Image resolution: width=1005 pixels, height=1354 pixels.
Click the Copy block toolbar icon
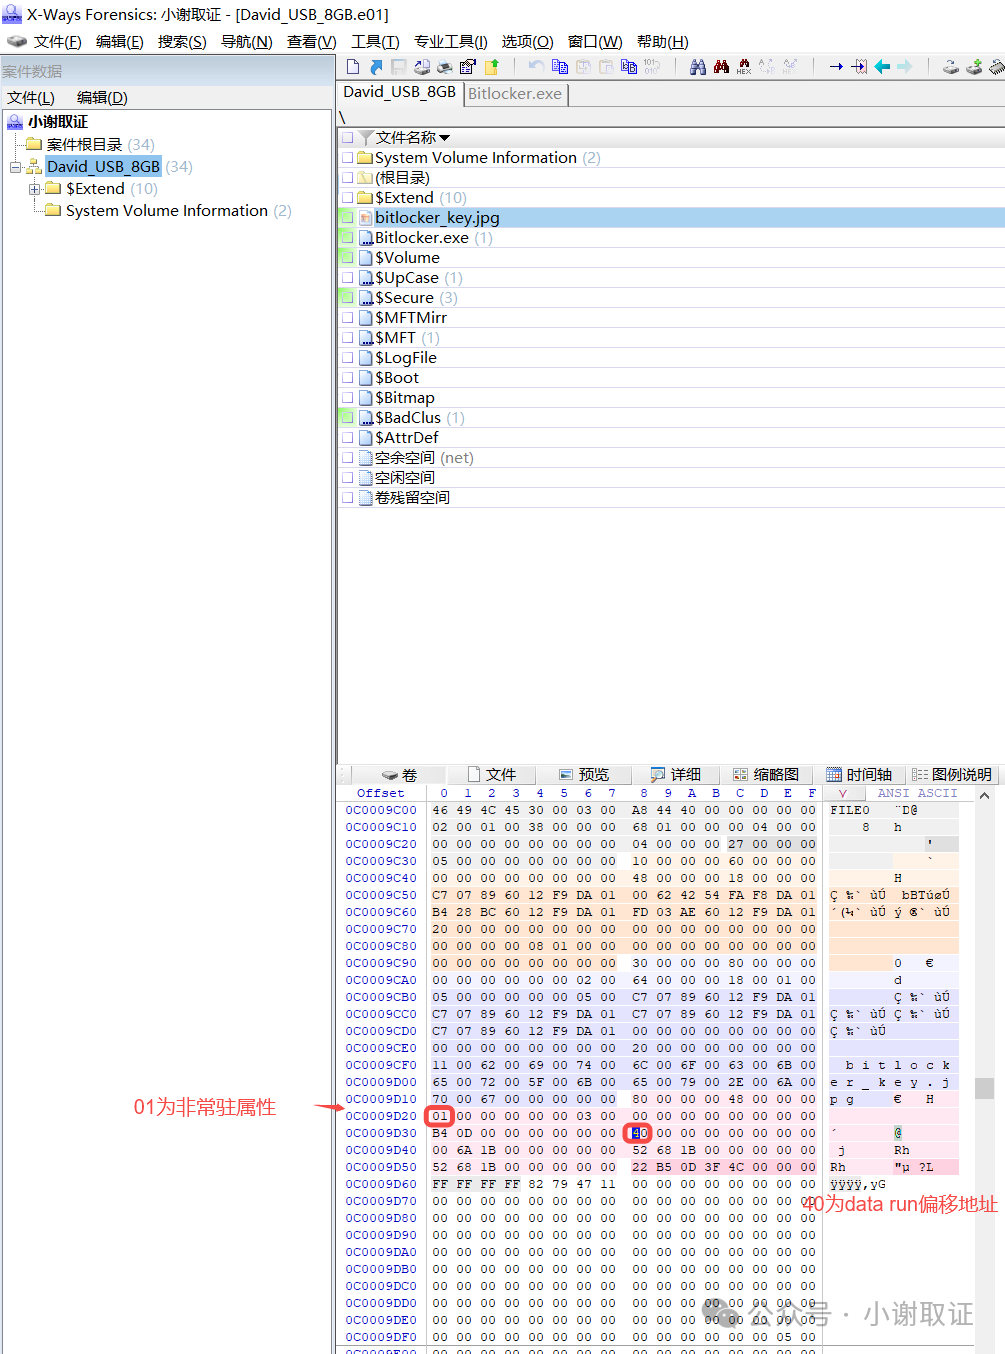pyautogui.click(x=560, y=67)
